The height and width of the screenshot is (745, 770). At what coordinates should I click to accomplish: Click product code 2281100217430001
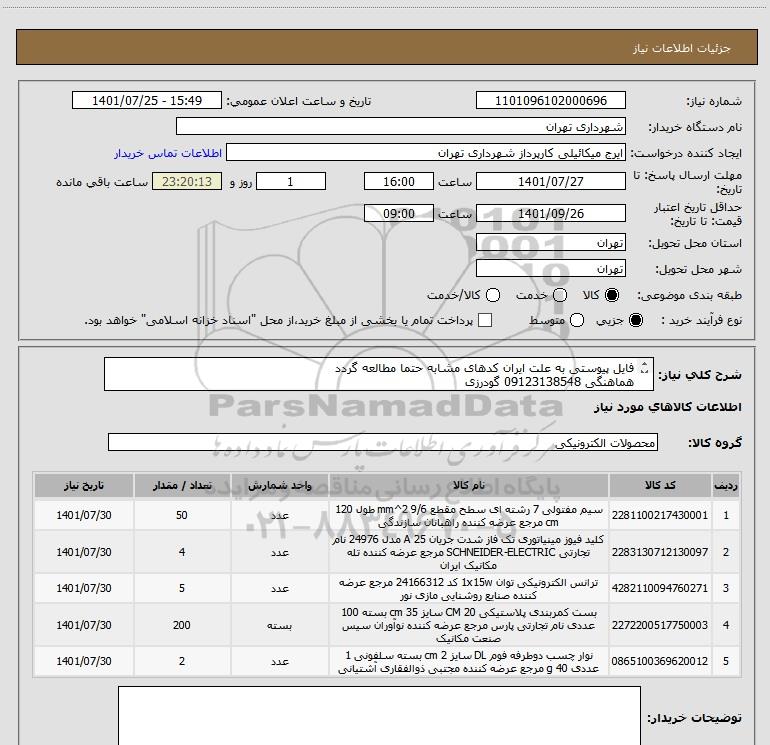[660, 515]
